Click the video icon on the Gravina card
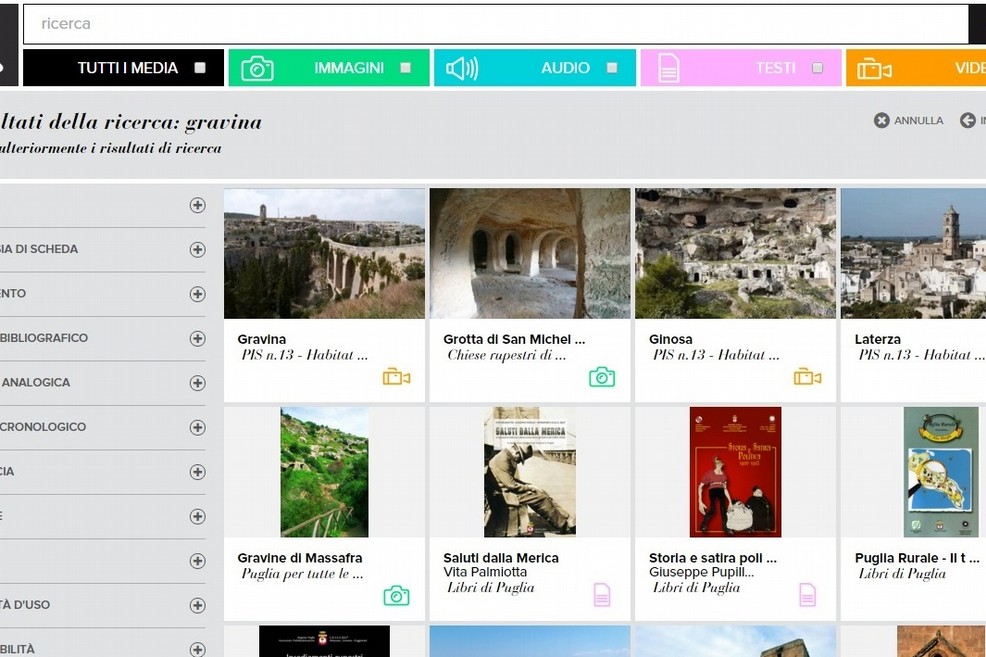This screenshot has height=657, width=986. [396, 377]
